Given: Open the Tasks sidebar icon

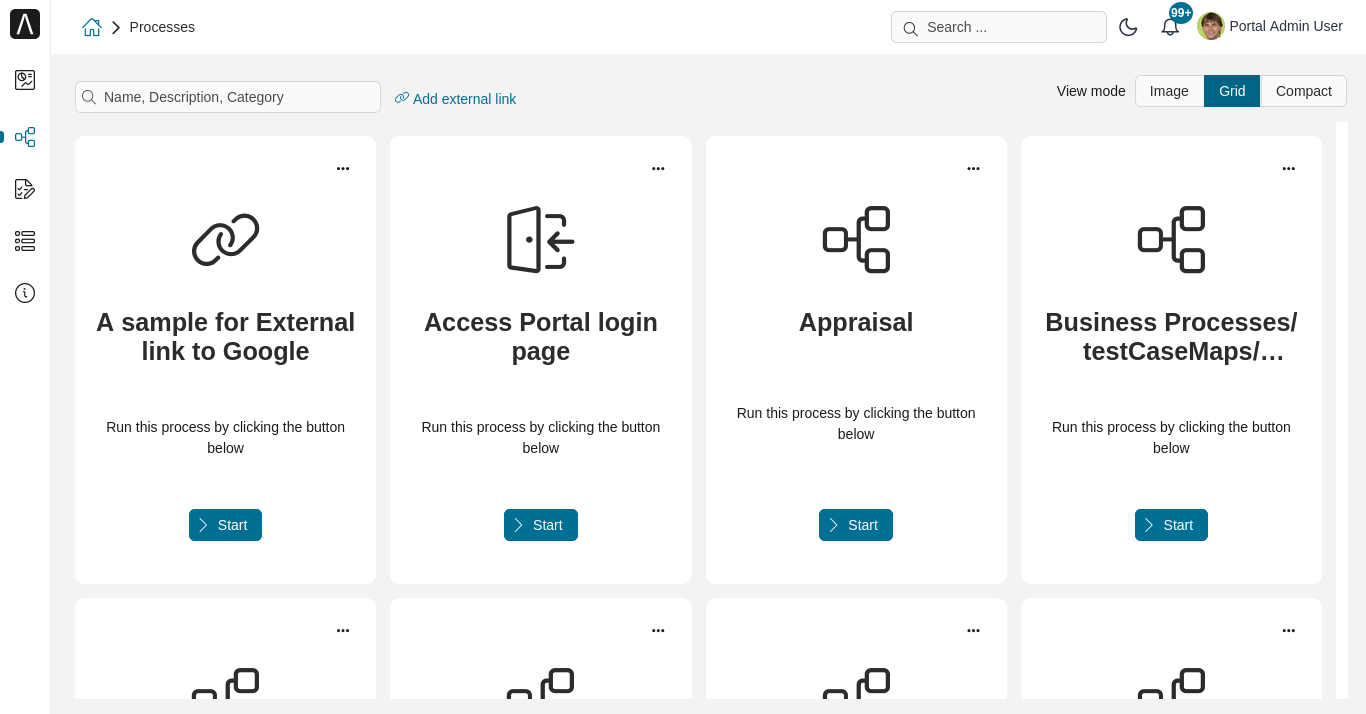Looking at the screenshot, I should click(25, 189).
